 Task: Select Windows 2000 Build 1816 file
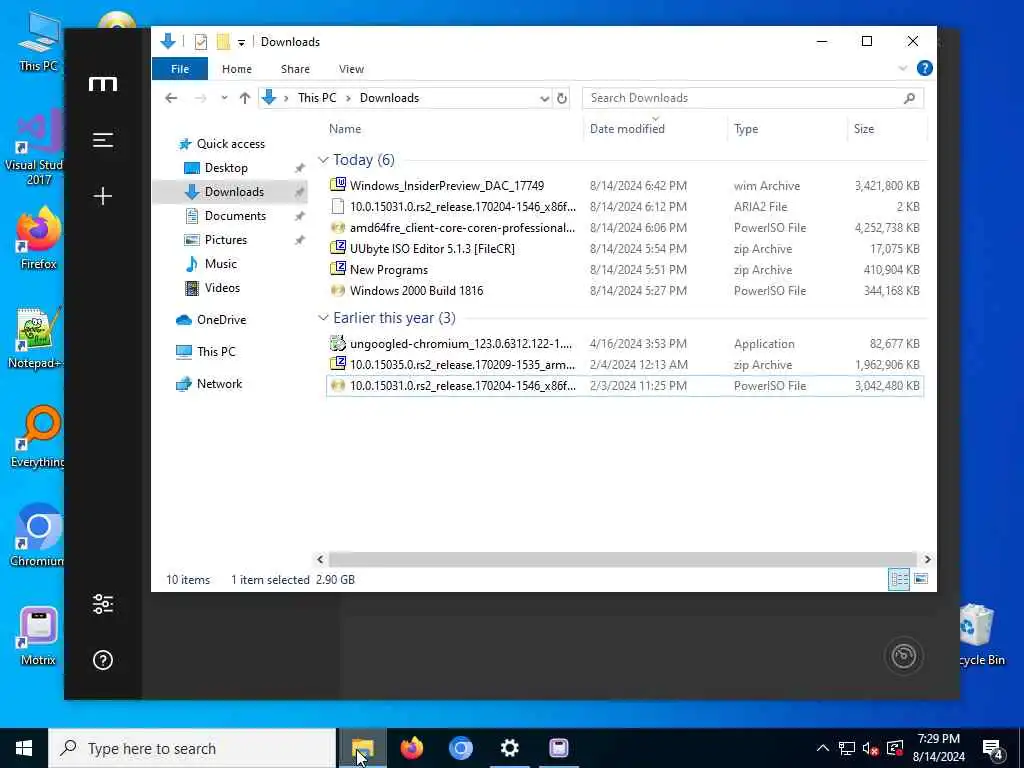coord(624,291)
